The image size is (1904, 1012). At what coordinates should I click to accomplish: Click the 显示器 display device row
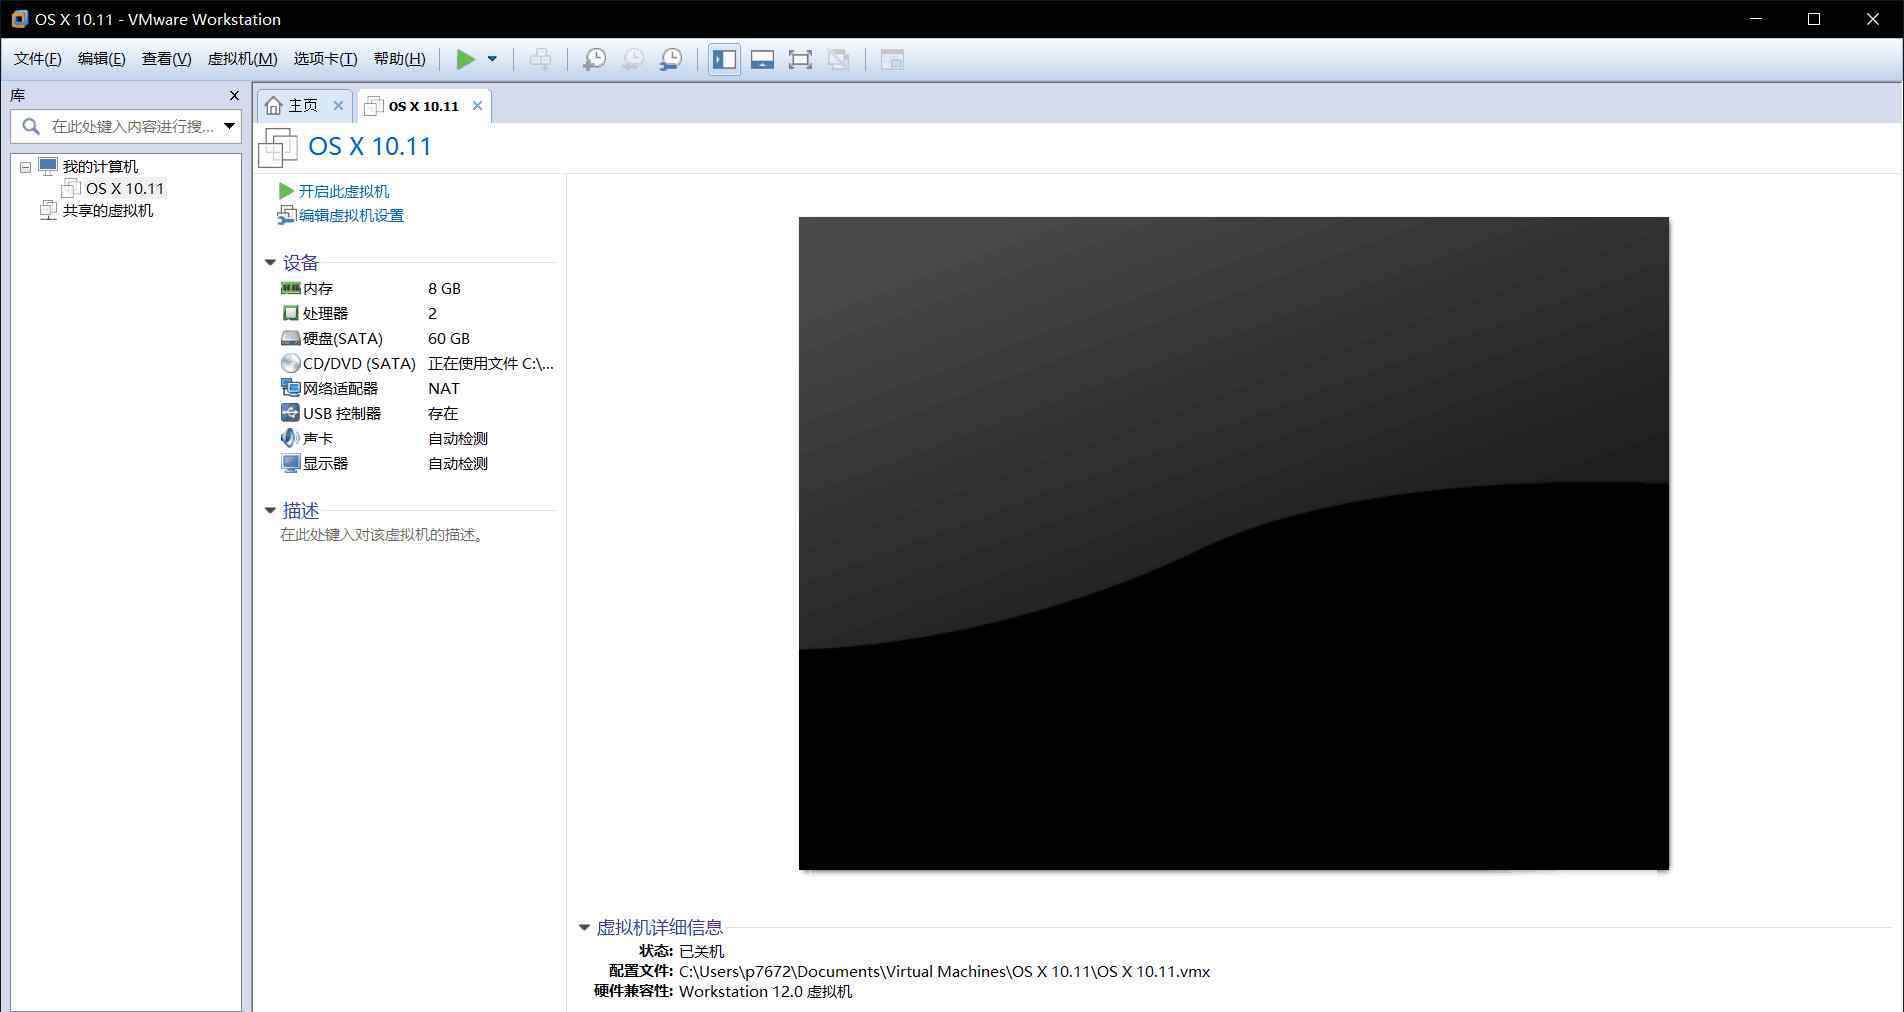[417, 463]
